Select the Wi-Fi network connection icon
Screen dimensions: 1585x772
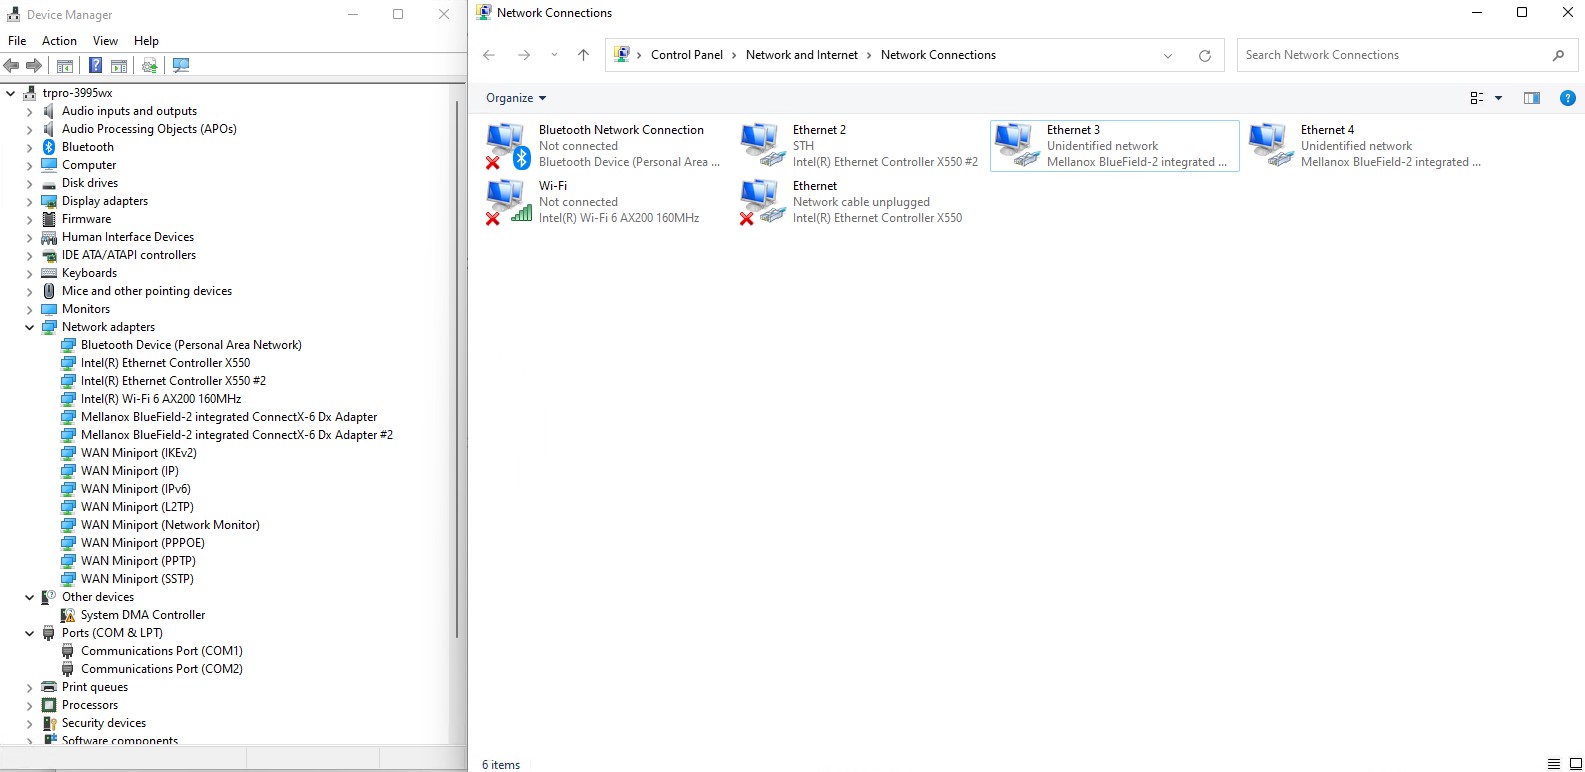pyautogui.click(x=507, y=201)
